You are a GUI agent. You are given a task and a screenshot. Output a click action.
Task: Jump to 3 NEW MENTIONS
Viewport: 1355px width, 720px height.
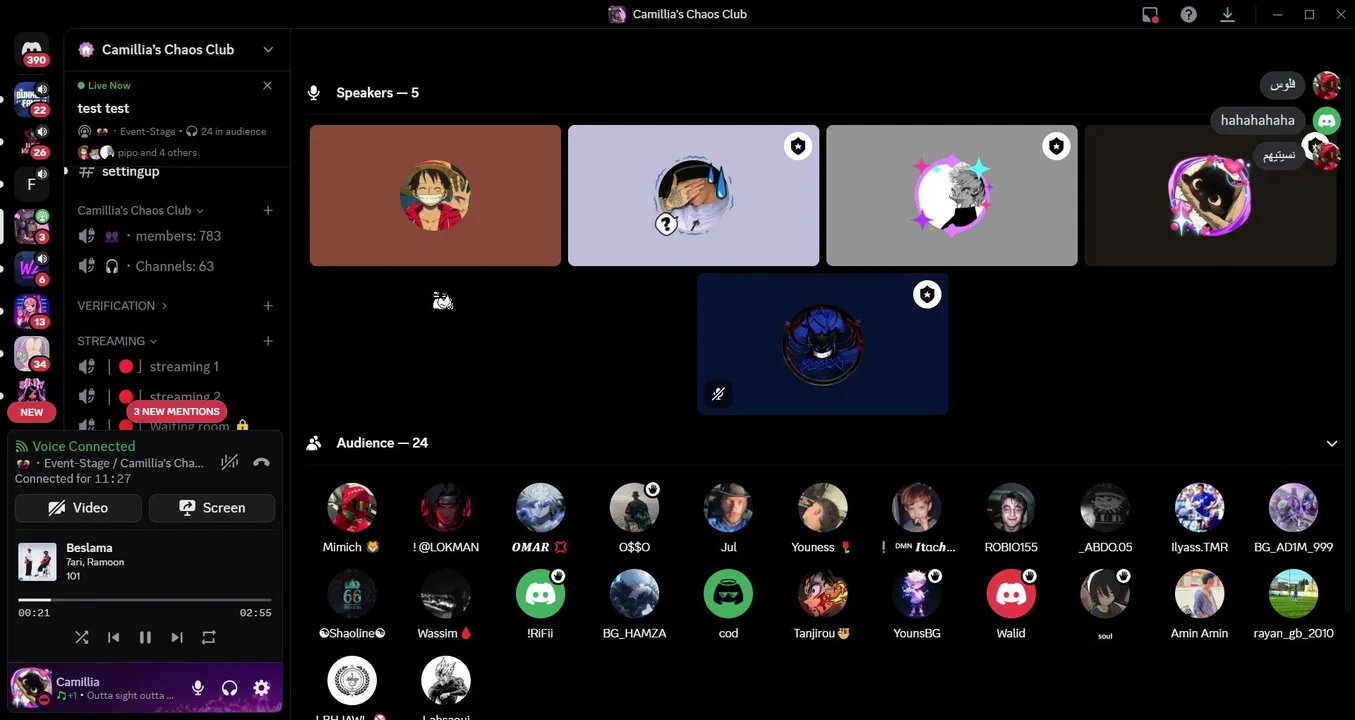(x=177, y=411)
